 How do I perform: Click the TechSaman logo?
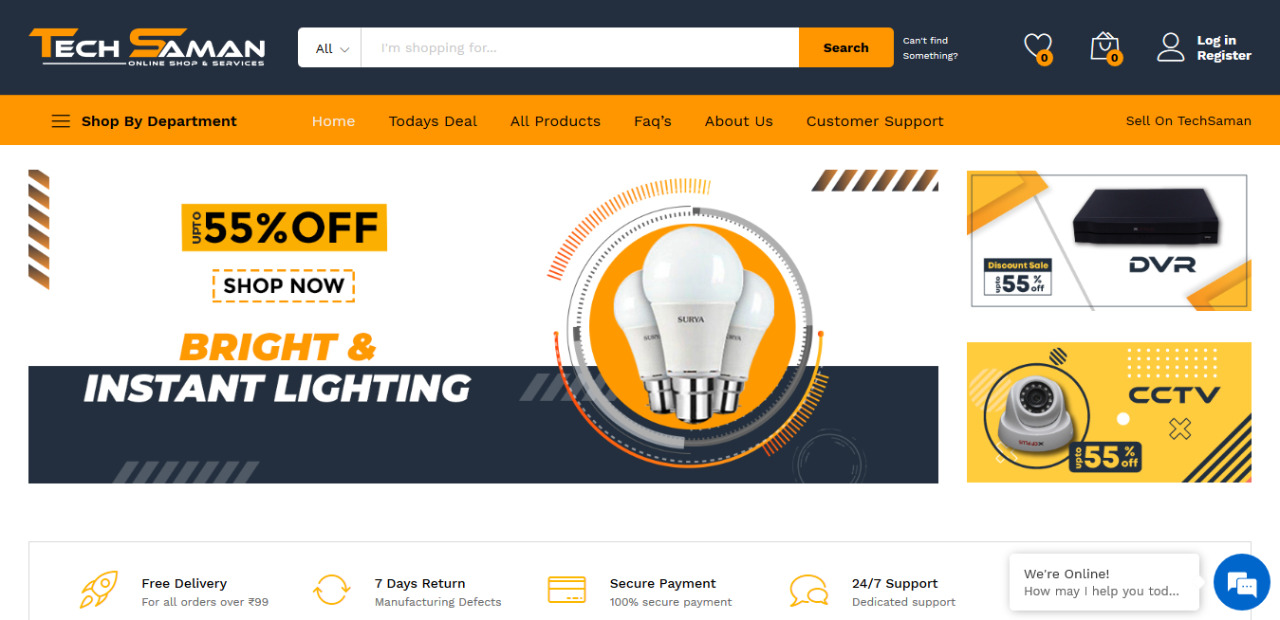[147, 47]
